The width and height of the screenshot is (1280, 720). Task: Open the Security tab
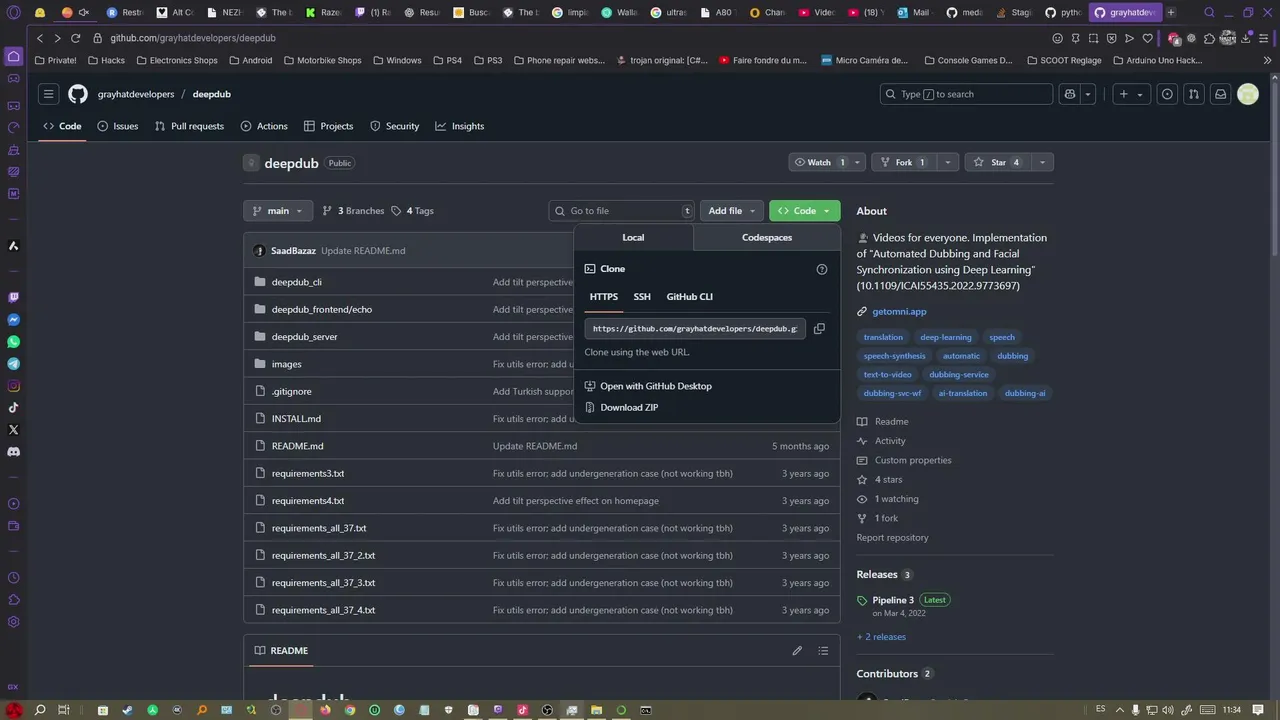394,126
